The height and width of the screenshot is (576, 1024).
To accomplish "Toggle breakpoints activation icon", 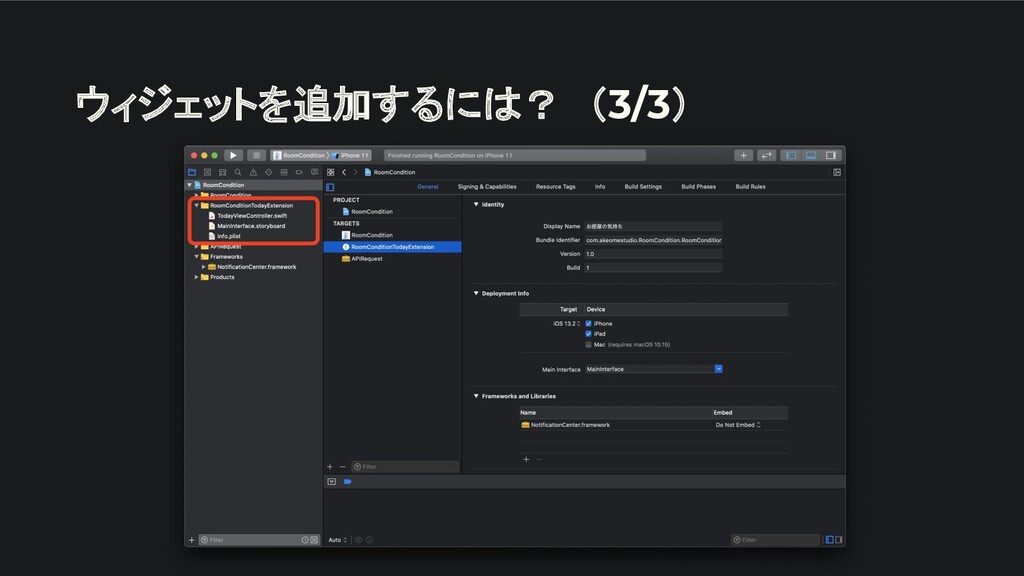I will [347, 481].
